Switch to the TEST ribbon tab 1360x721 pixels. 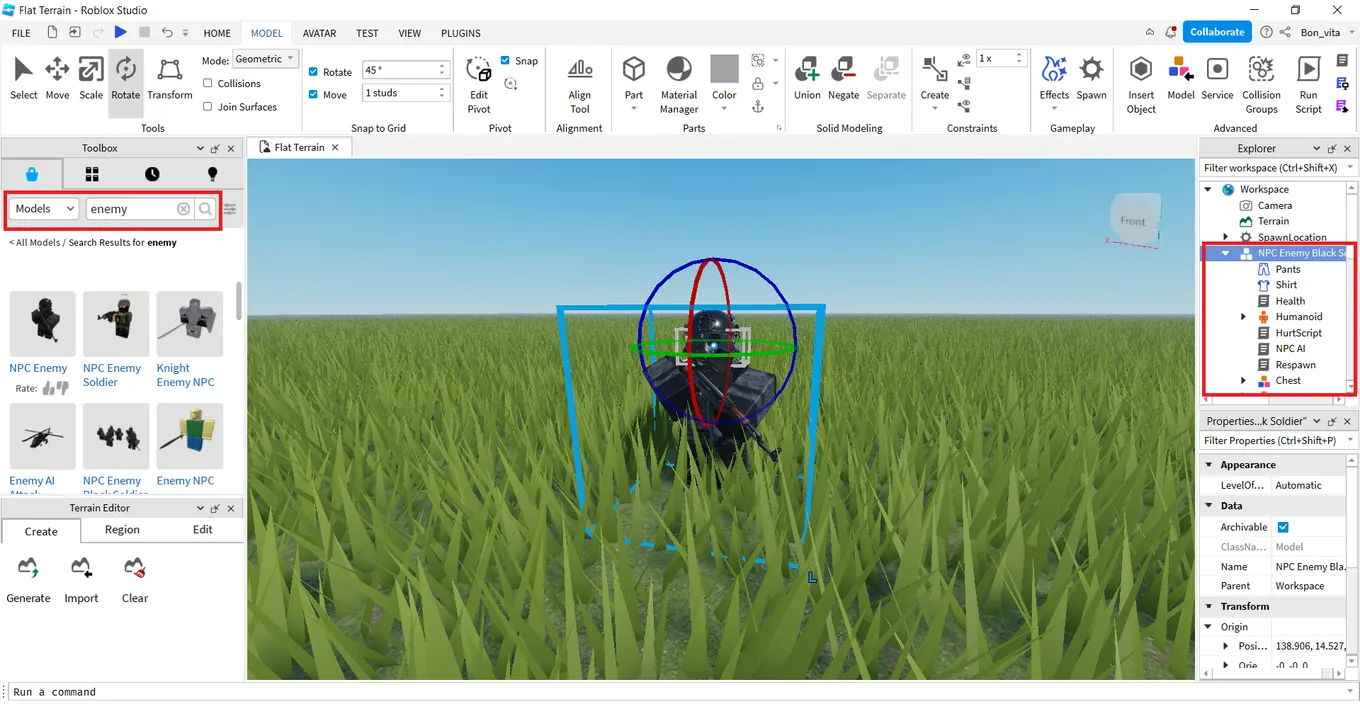point(367,33)
